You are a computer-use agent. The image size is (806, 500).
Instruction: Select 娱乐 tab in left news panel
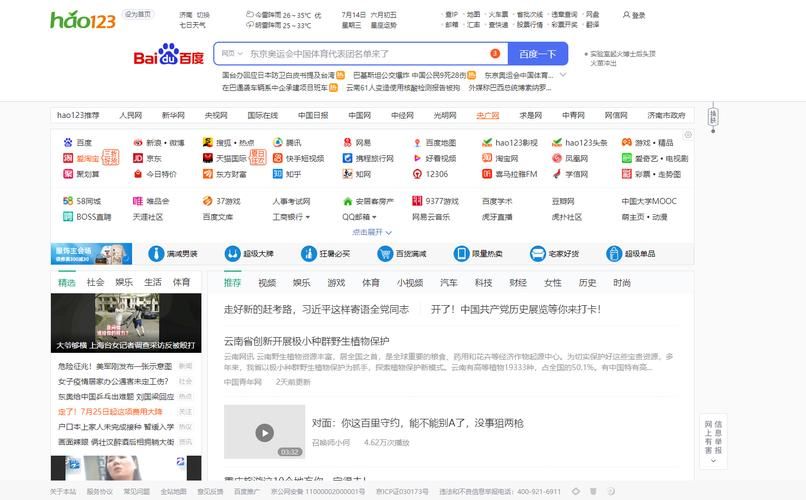[124, 282]
